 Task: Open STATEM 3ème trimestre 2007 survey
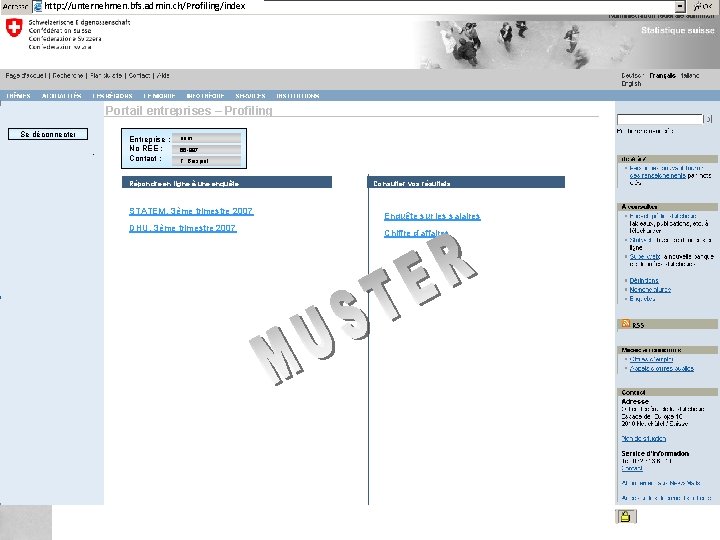191,211
